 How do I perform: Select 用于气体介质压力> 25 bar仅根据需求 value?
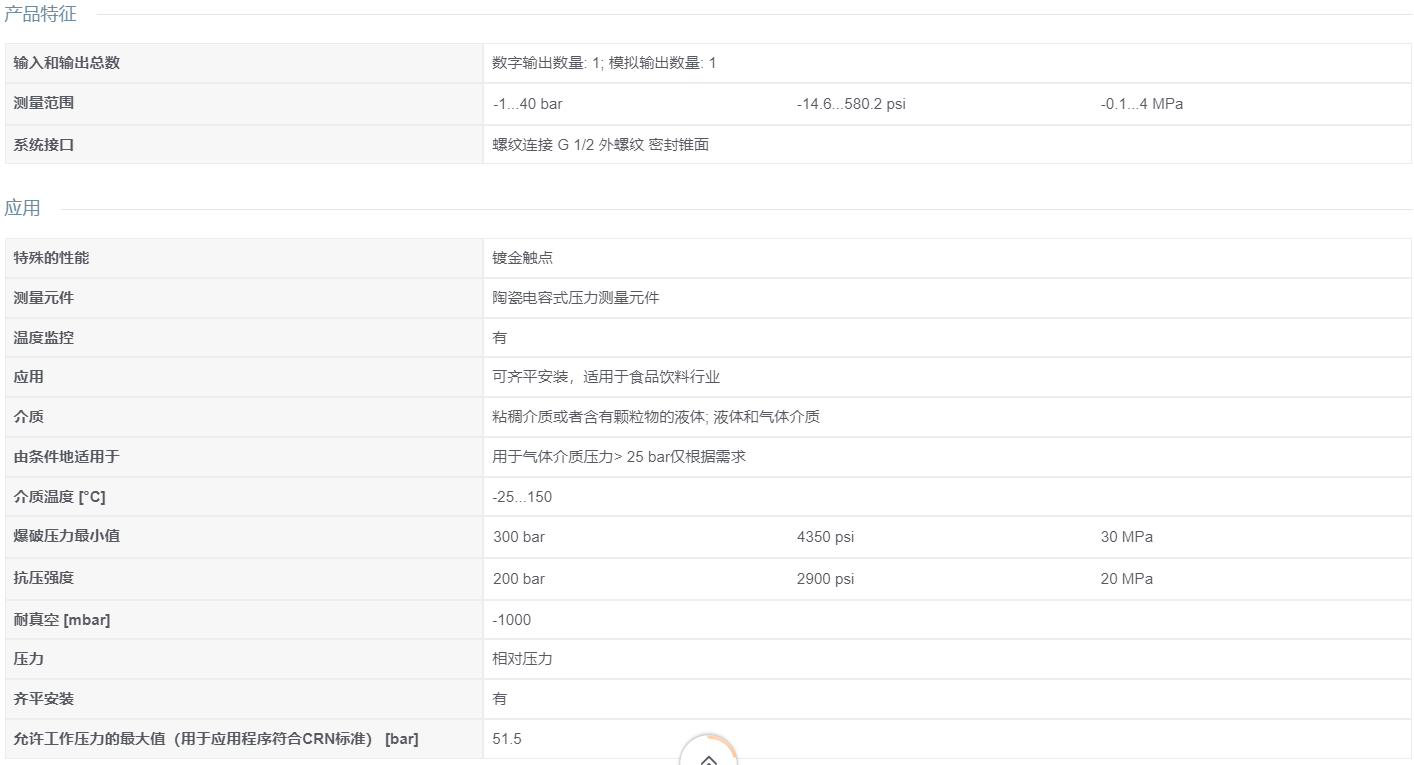tap(619, 457)
